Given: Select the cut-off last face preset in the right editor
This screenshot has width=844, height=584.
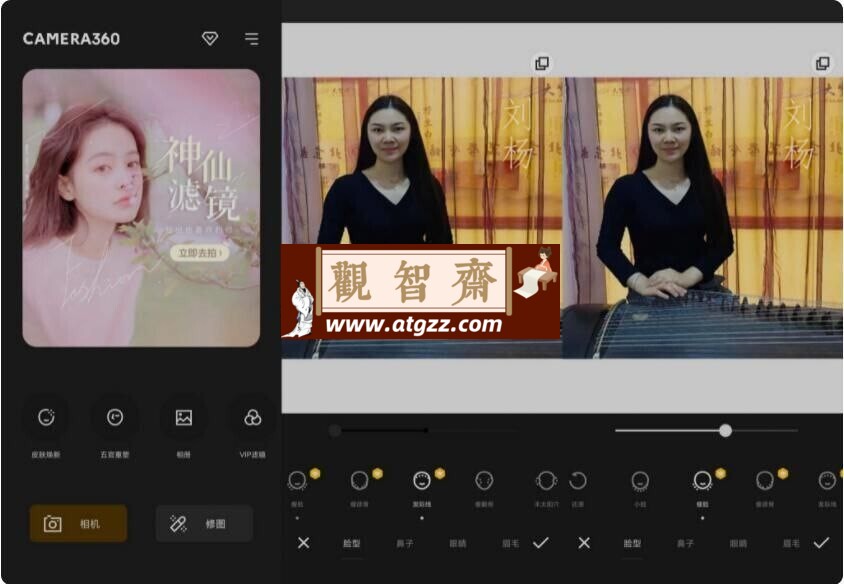Looking at the screenshot, I should click(x=828, y=480).
